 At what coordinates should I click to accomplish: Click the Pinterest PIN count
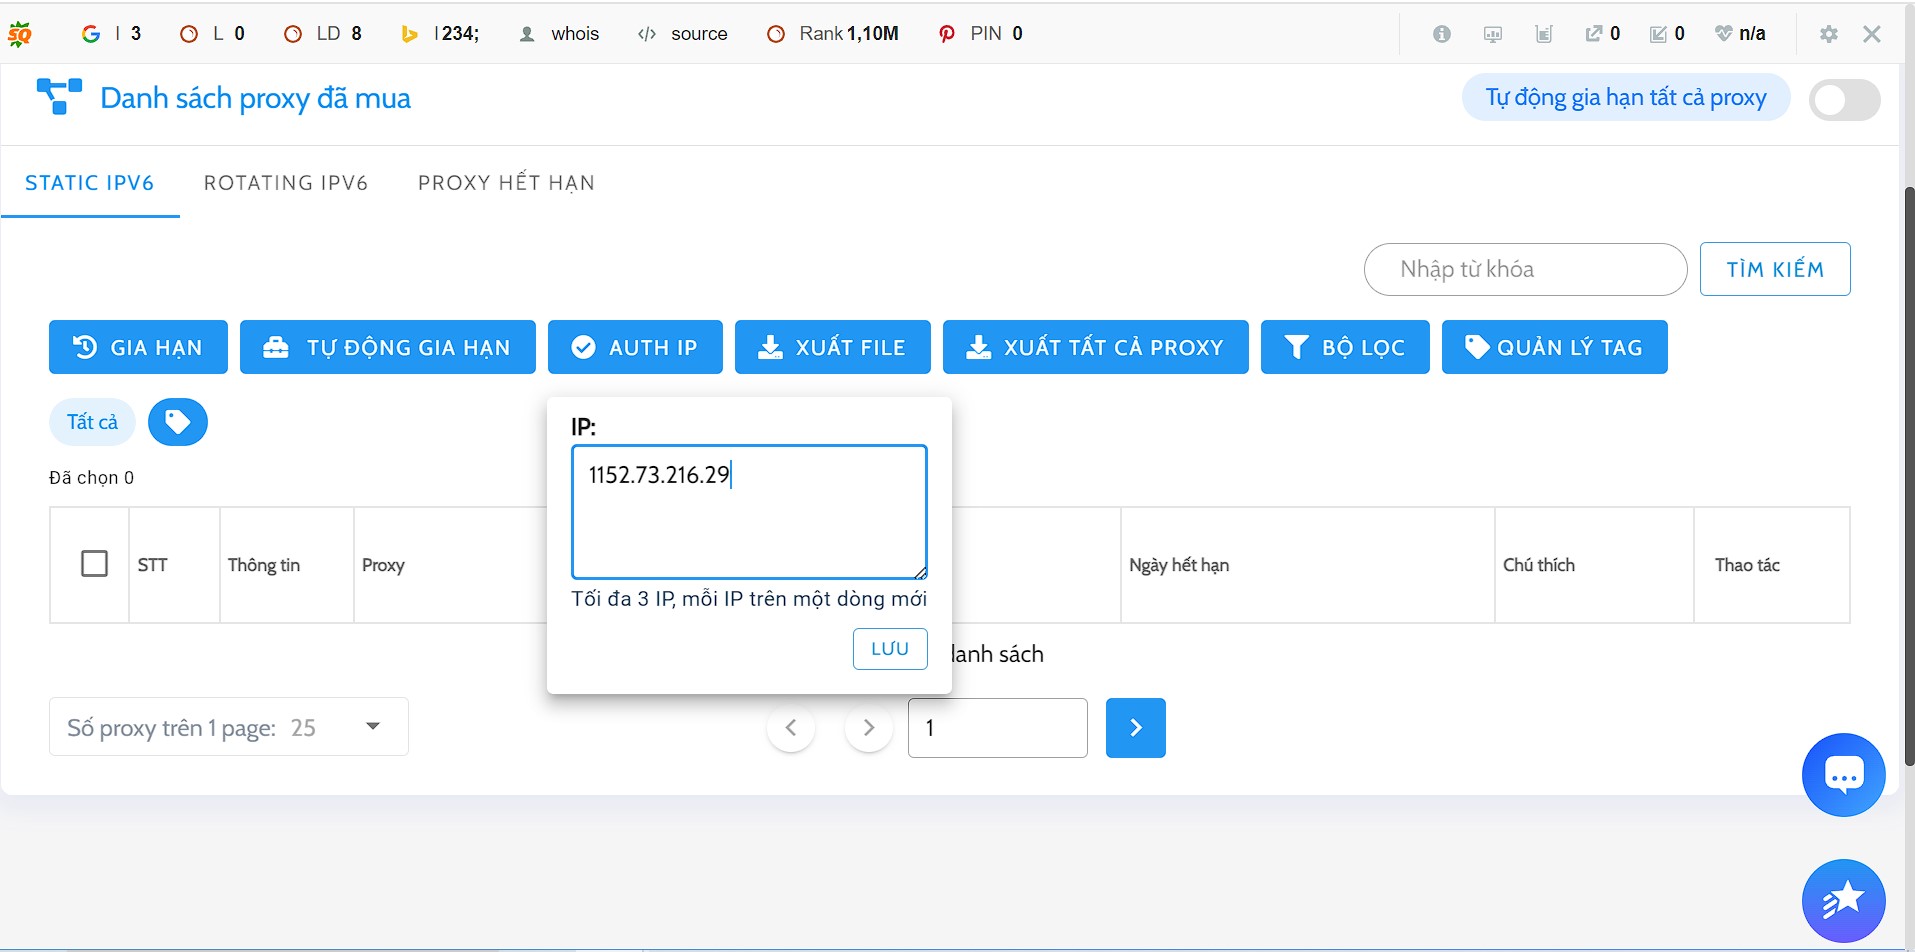pyautogui.click(x=980, y=34)
